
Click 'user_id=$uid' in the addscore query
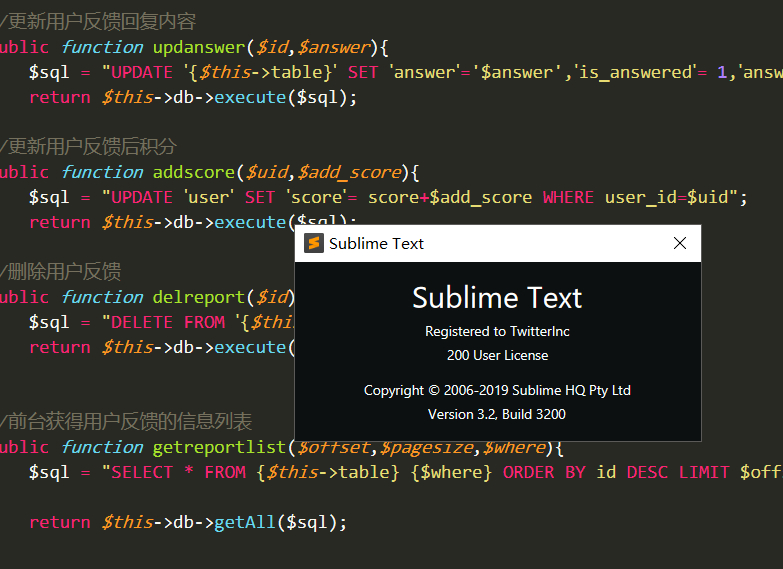667,197
